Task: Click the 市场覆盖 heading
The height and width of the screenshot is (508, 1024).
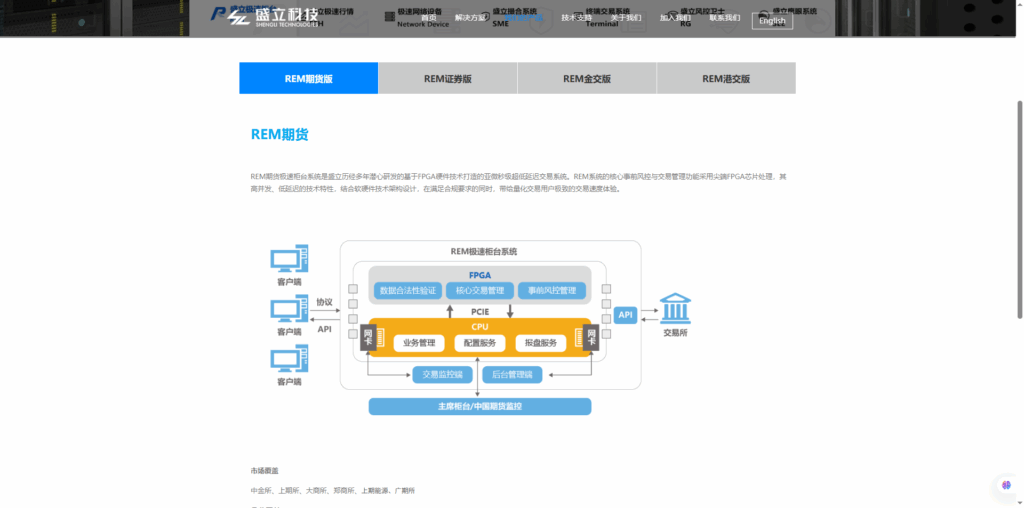Action: tap(264, 470)
